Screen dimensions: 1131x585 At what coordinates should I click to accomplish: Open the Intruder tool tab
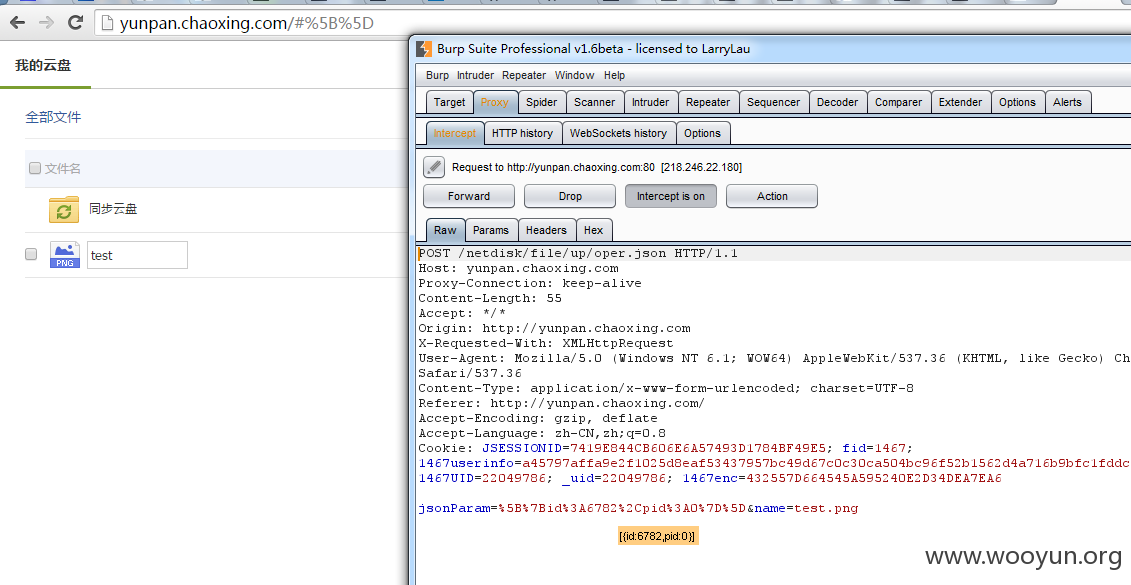[x=651, y=102]
